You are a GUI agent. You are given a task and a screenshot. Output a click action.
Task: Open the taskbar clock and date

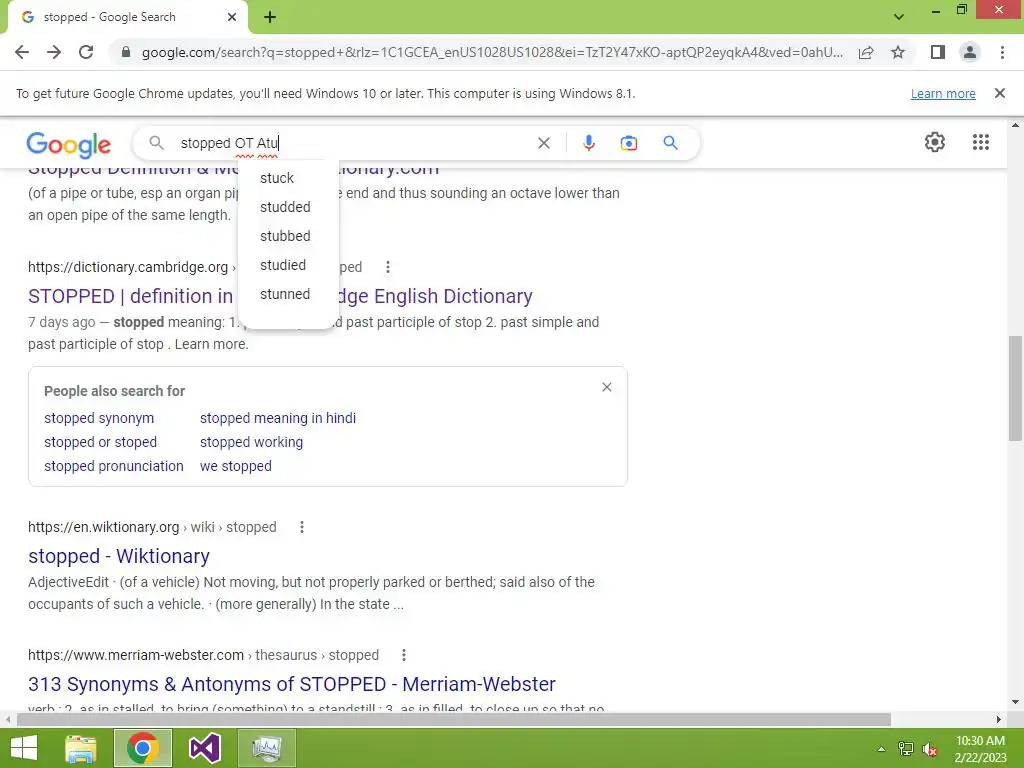[x=980, y=749]
